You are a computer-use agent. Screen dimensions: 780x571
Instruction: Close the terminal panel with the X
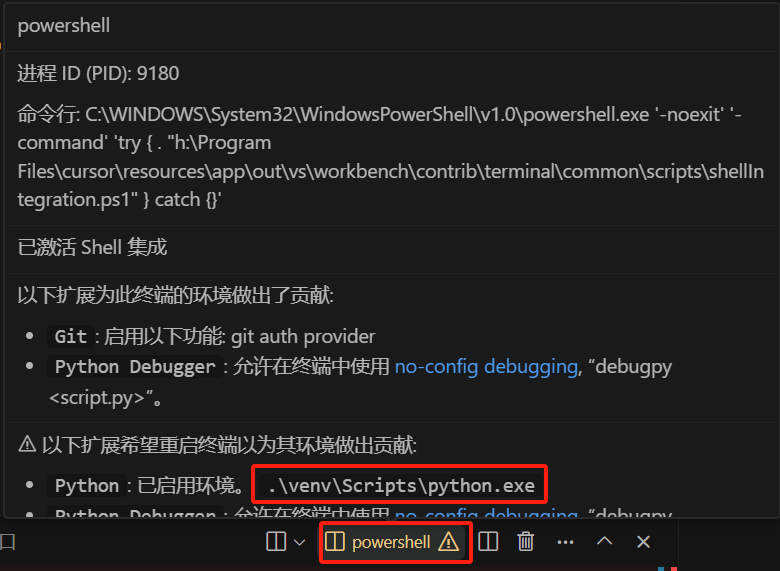coord(643,542)
